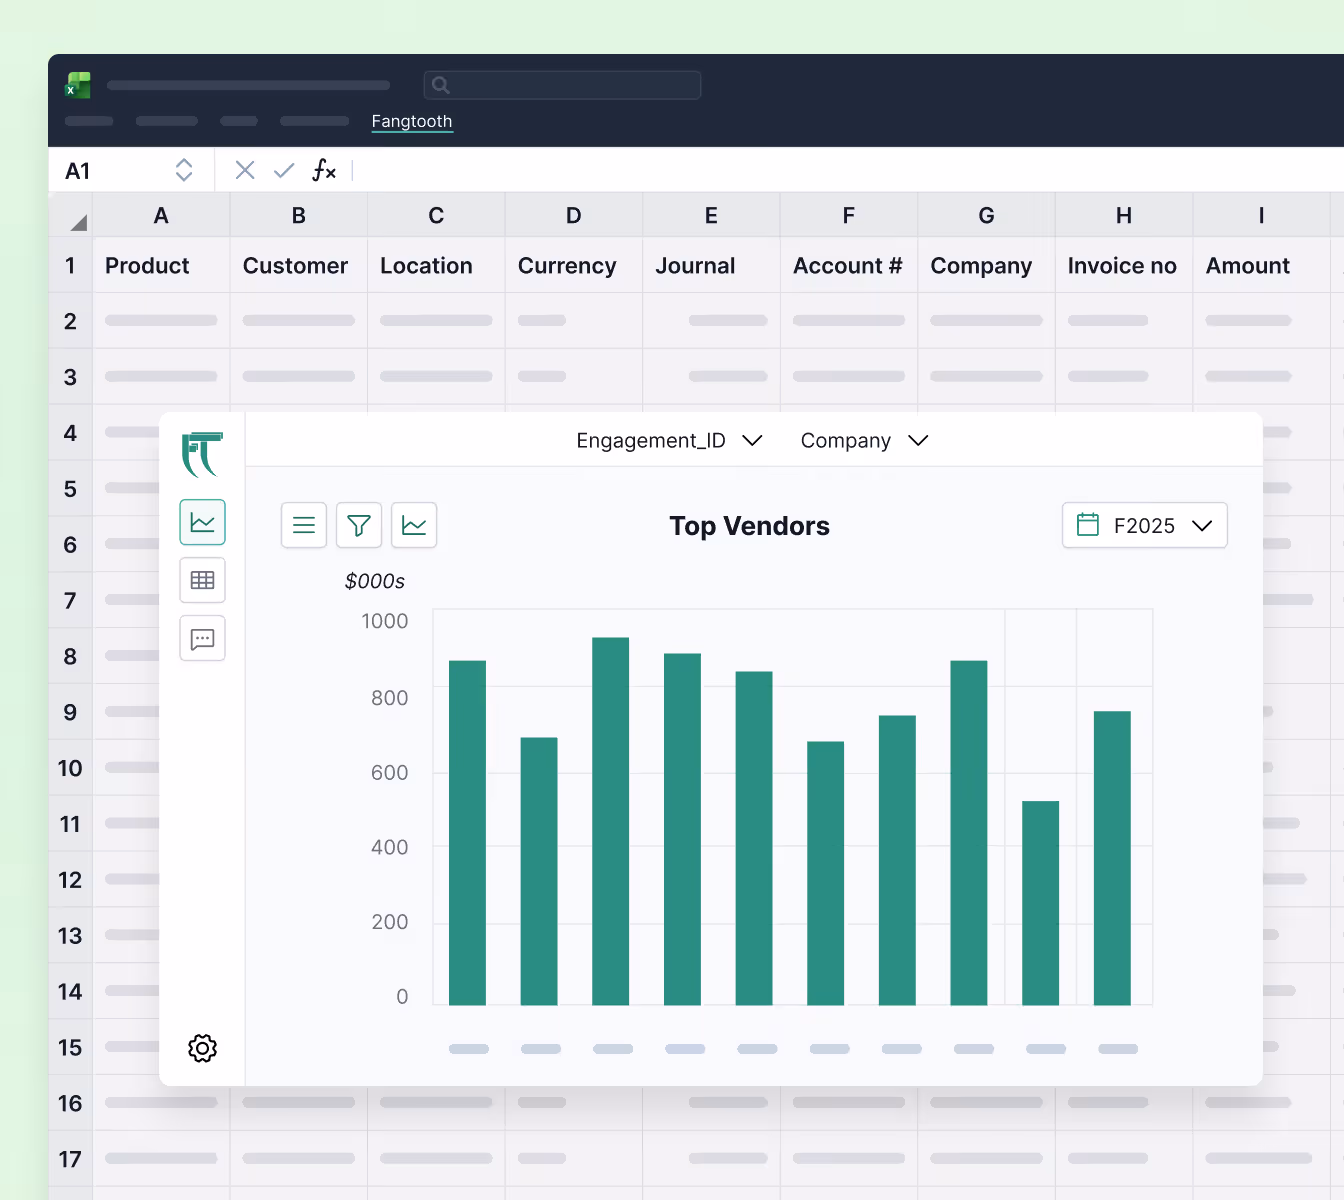Select the chart view sidebar icon
Image resolution: width=1344 pixels, height=1200 pixels.
click(x=203, y=522)
